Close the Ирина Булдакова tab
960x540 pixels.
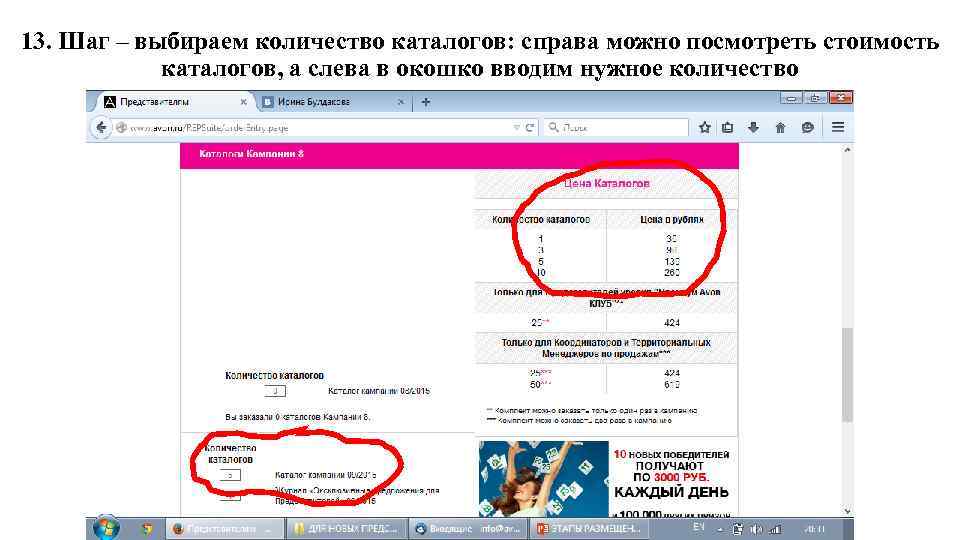coord(400,102)
